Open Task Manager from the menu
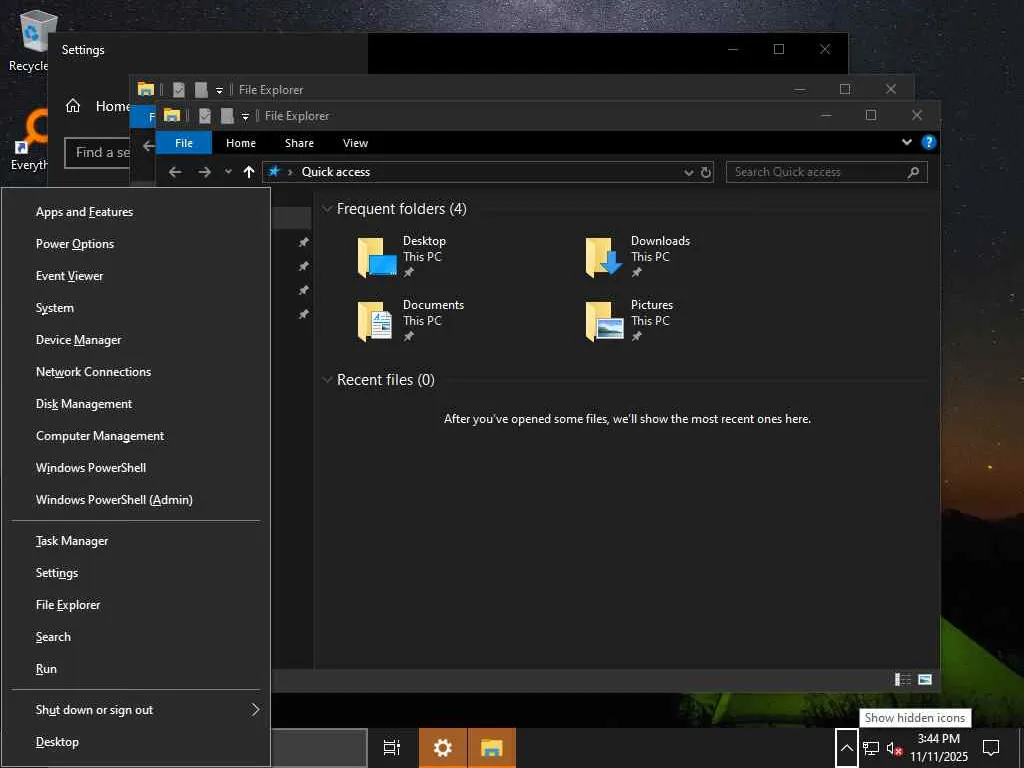This screenshot has width=1024, height=768. point(136,541)
